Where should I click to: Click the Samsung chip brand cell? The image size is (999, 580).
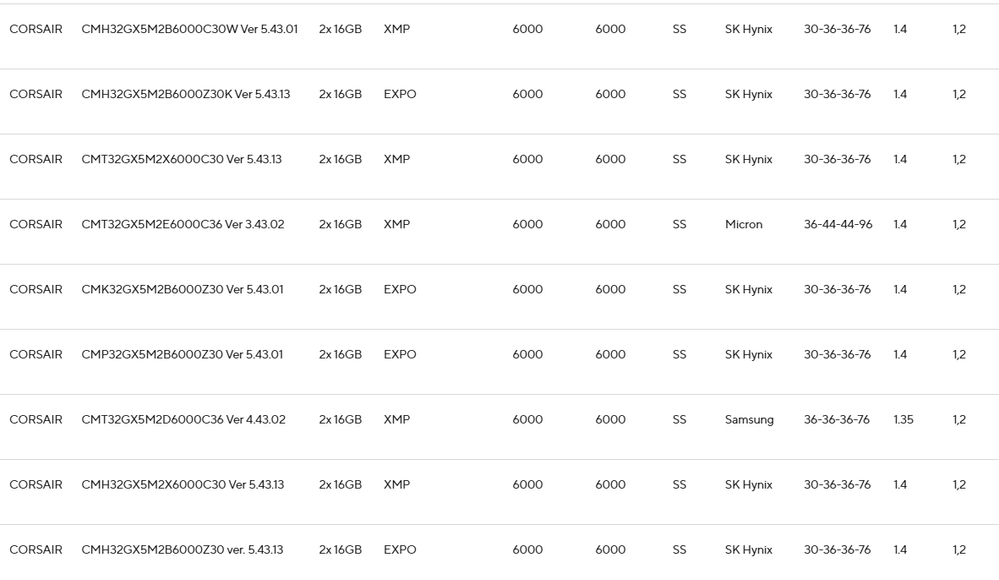[749, 419]
